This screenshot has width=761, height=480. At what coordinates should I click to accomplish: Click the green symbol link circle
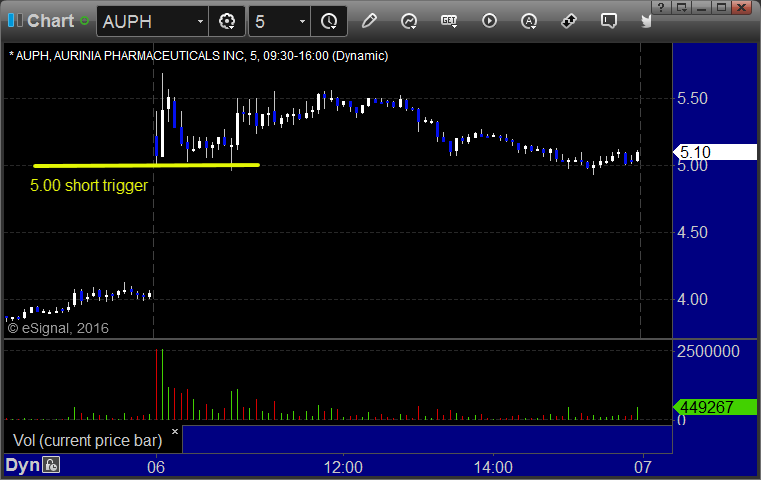click(84, 21)
